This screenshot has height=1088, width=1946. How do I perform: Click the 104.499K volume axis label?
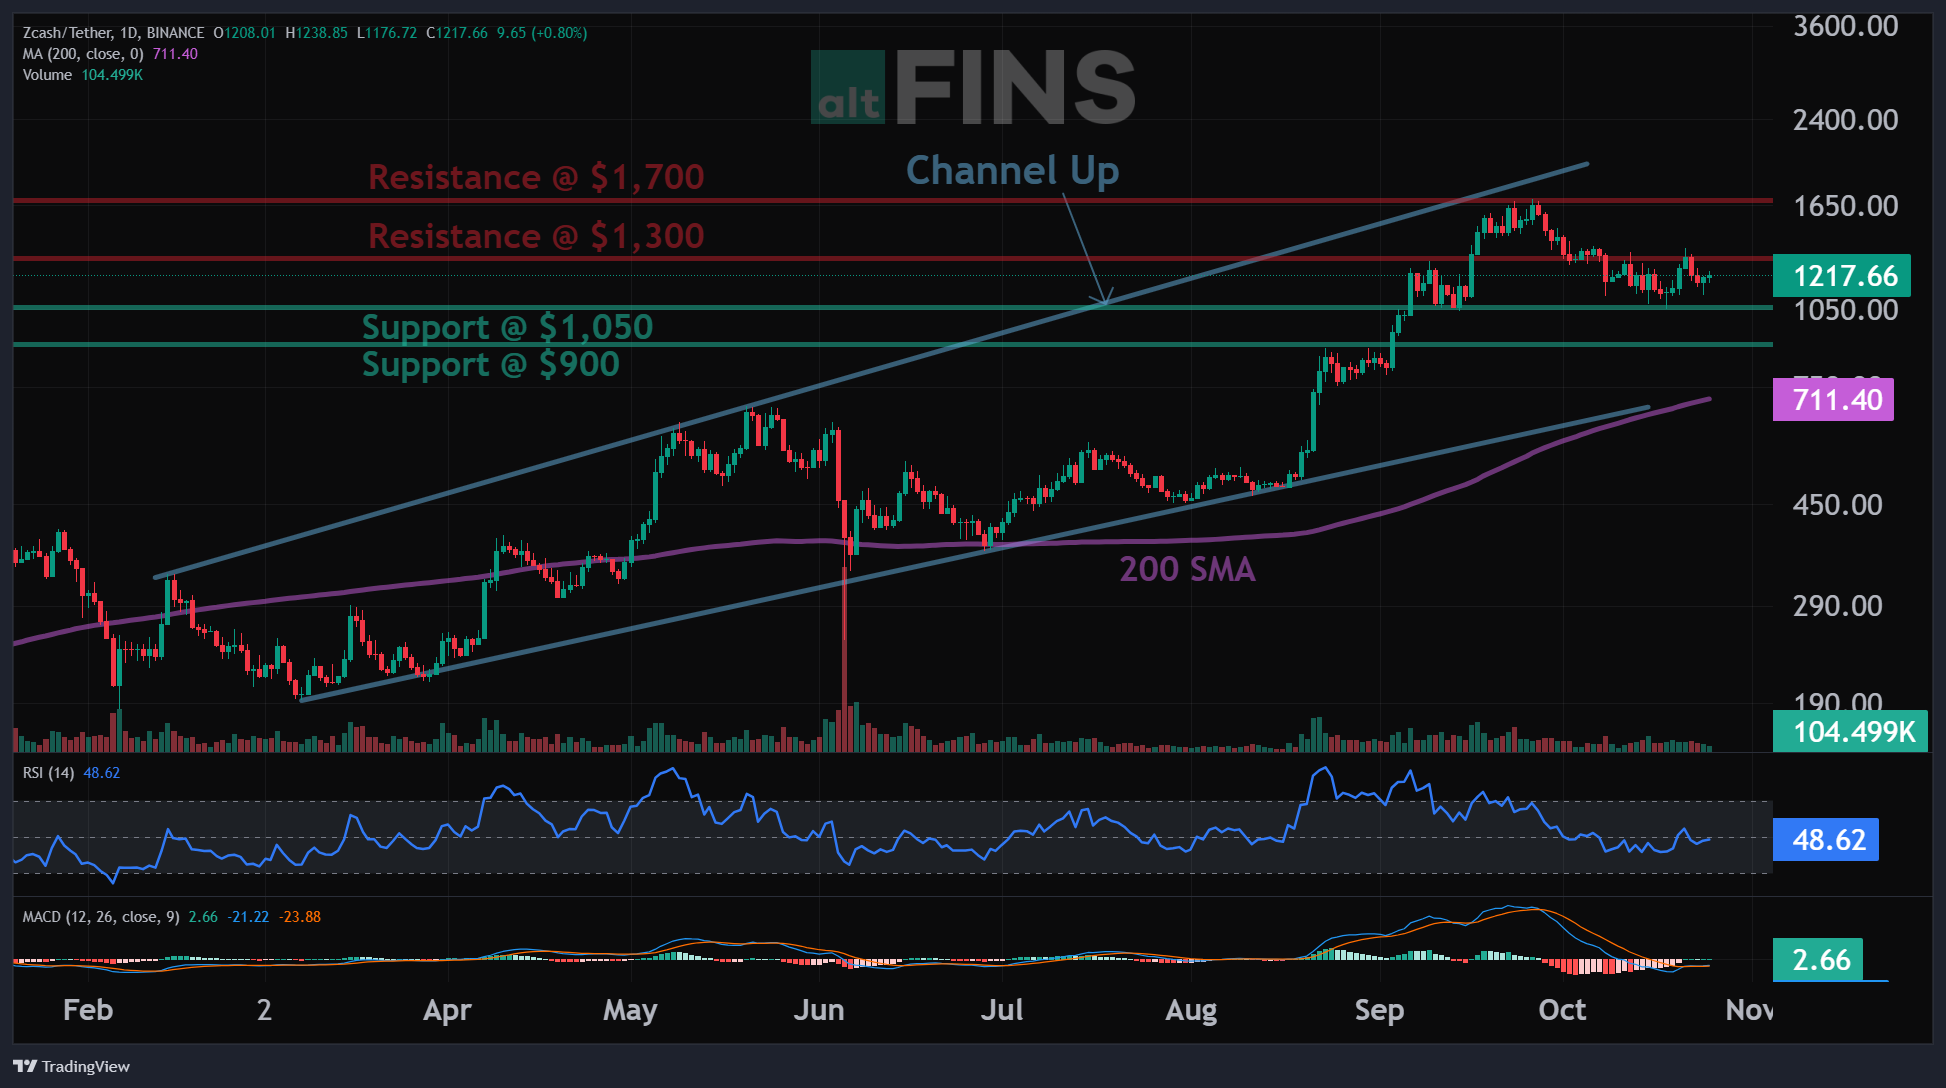pos(1850,731)
